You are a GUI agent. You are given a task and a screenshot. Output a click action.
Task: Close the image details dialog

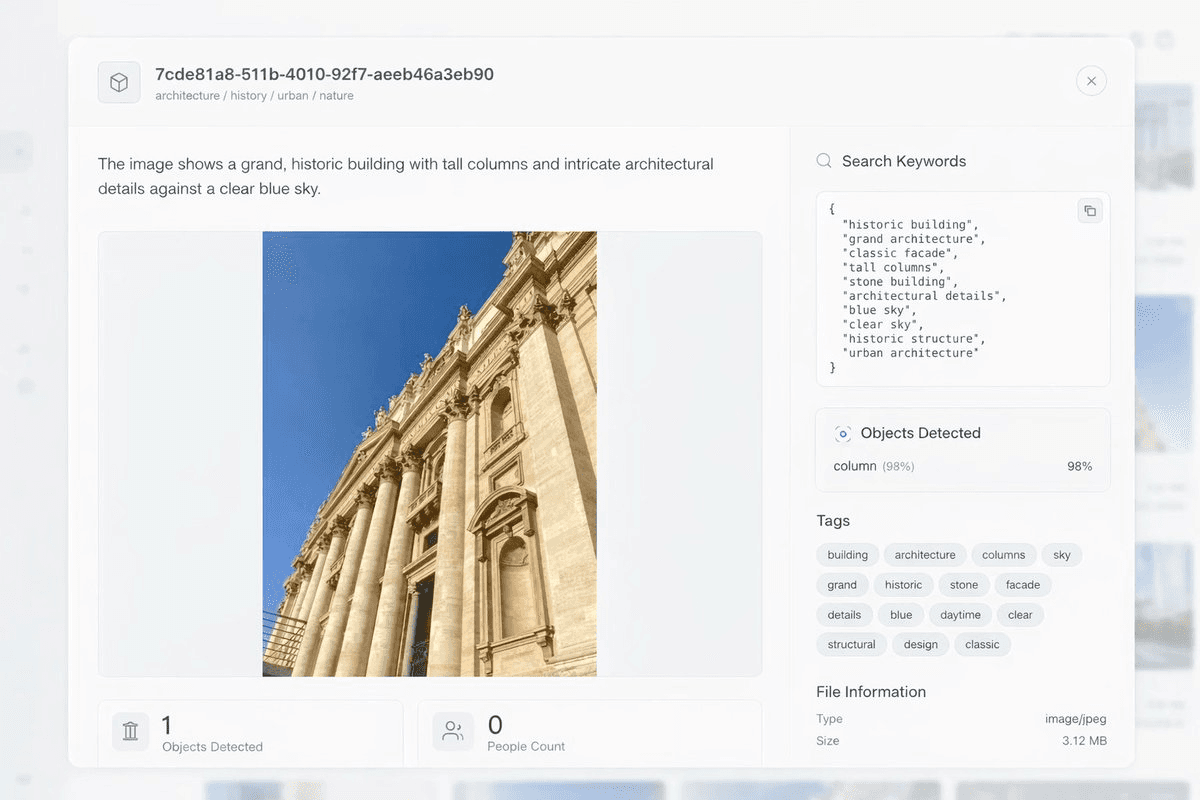click(x=1091, y=81)
